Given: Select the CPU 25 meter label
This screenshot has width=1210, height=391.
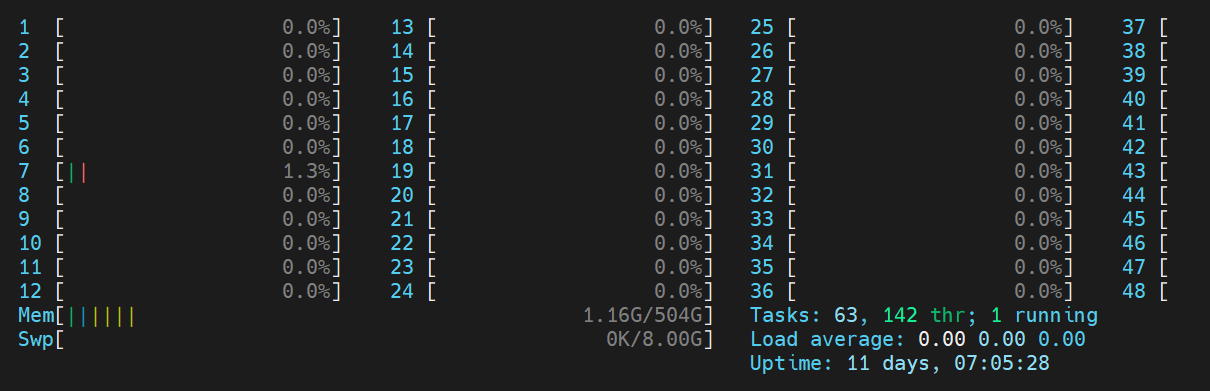Looking at the screenshot, I should (x=762, y=27).
